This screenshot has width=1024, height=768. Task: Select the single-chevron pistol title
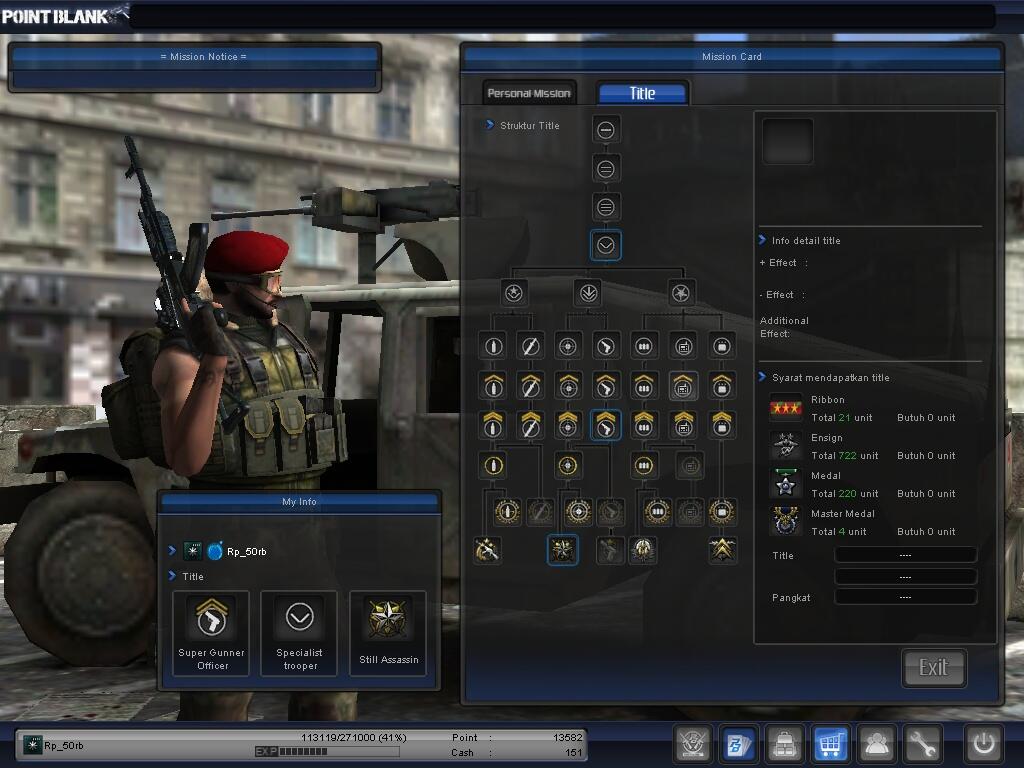(606, 386)
